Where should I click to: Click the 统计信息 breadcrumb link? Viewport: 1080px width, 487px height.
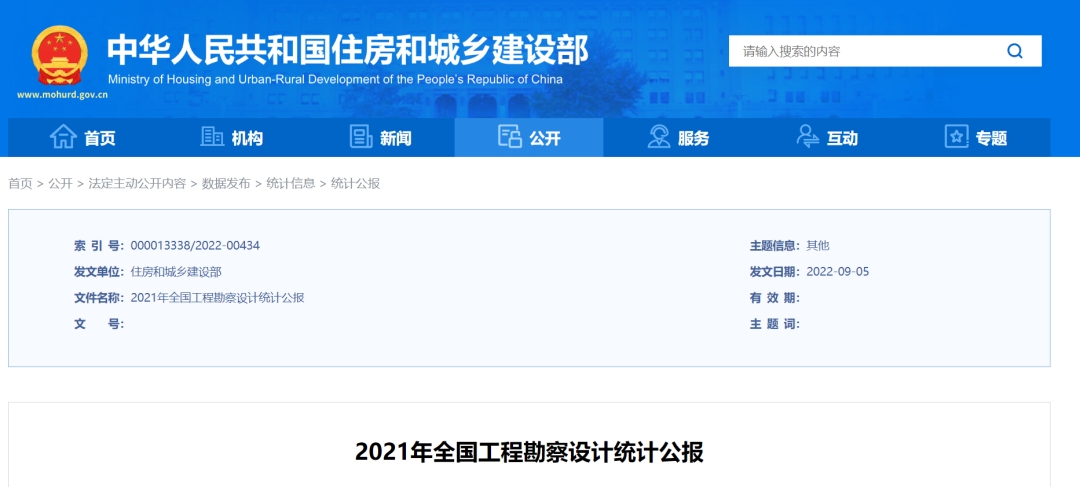pyautogui.click(x=291, y=184)
